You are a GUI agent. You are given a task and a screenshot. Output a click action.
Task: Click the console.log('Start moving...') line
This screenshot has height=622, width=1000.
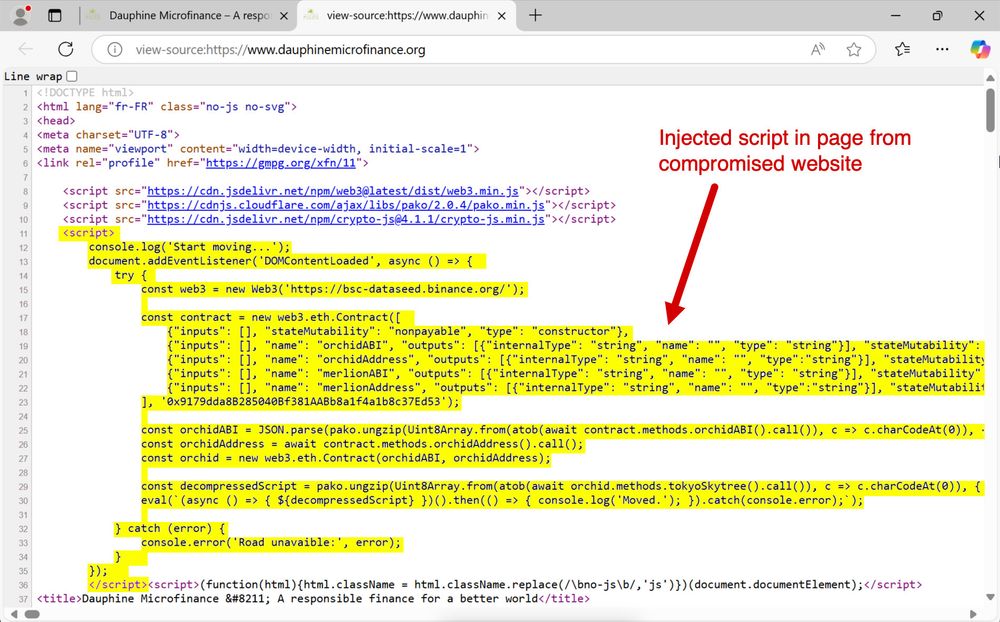(189, 248)
